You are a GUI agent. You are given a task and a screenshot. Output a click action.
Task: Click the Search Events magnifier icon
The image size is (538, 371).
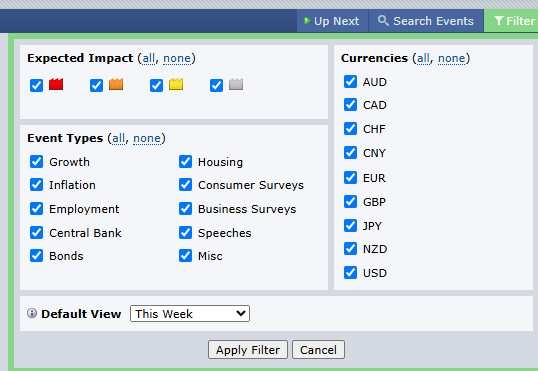(383, 21)
